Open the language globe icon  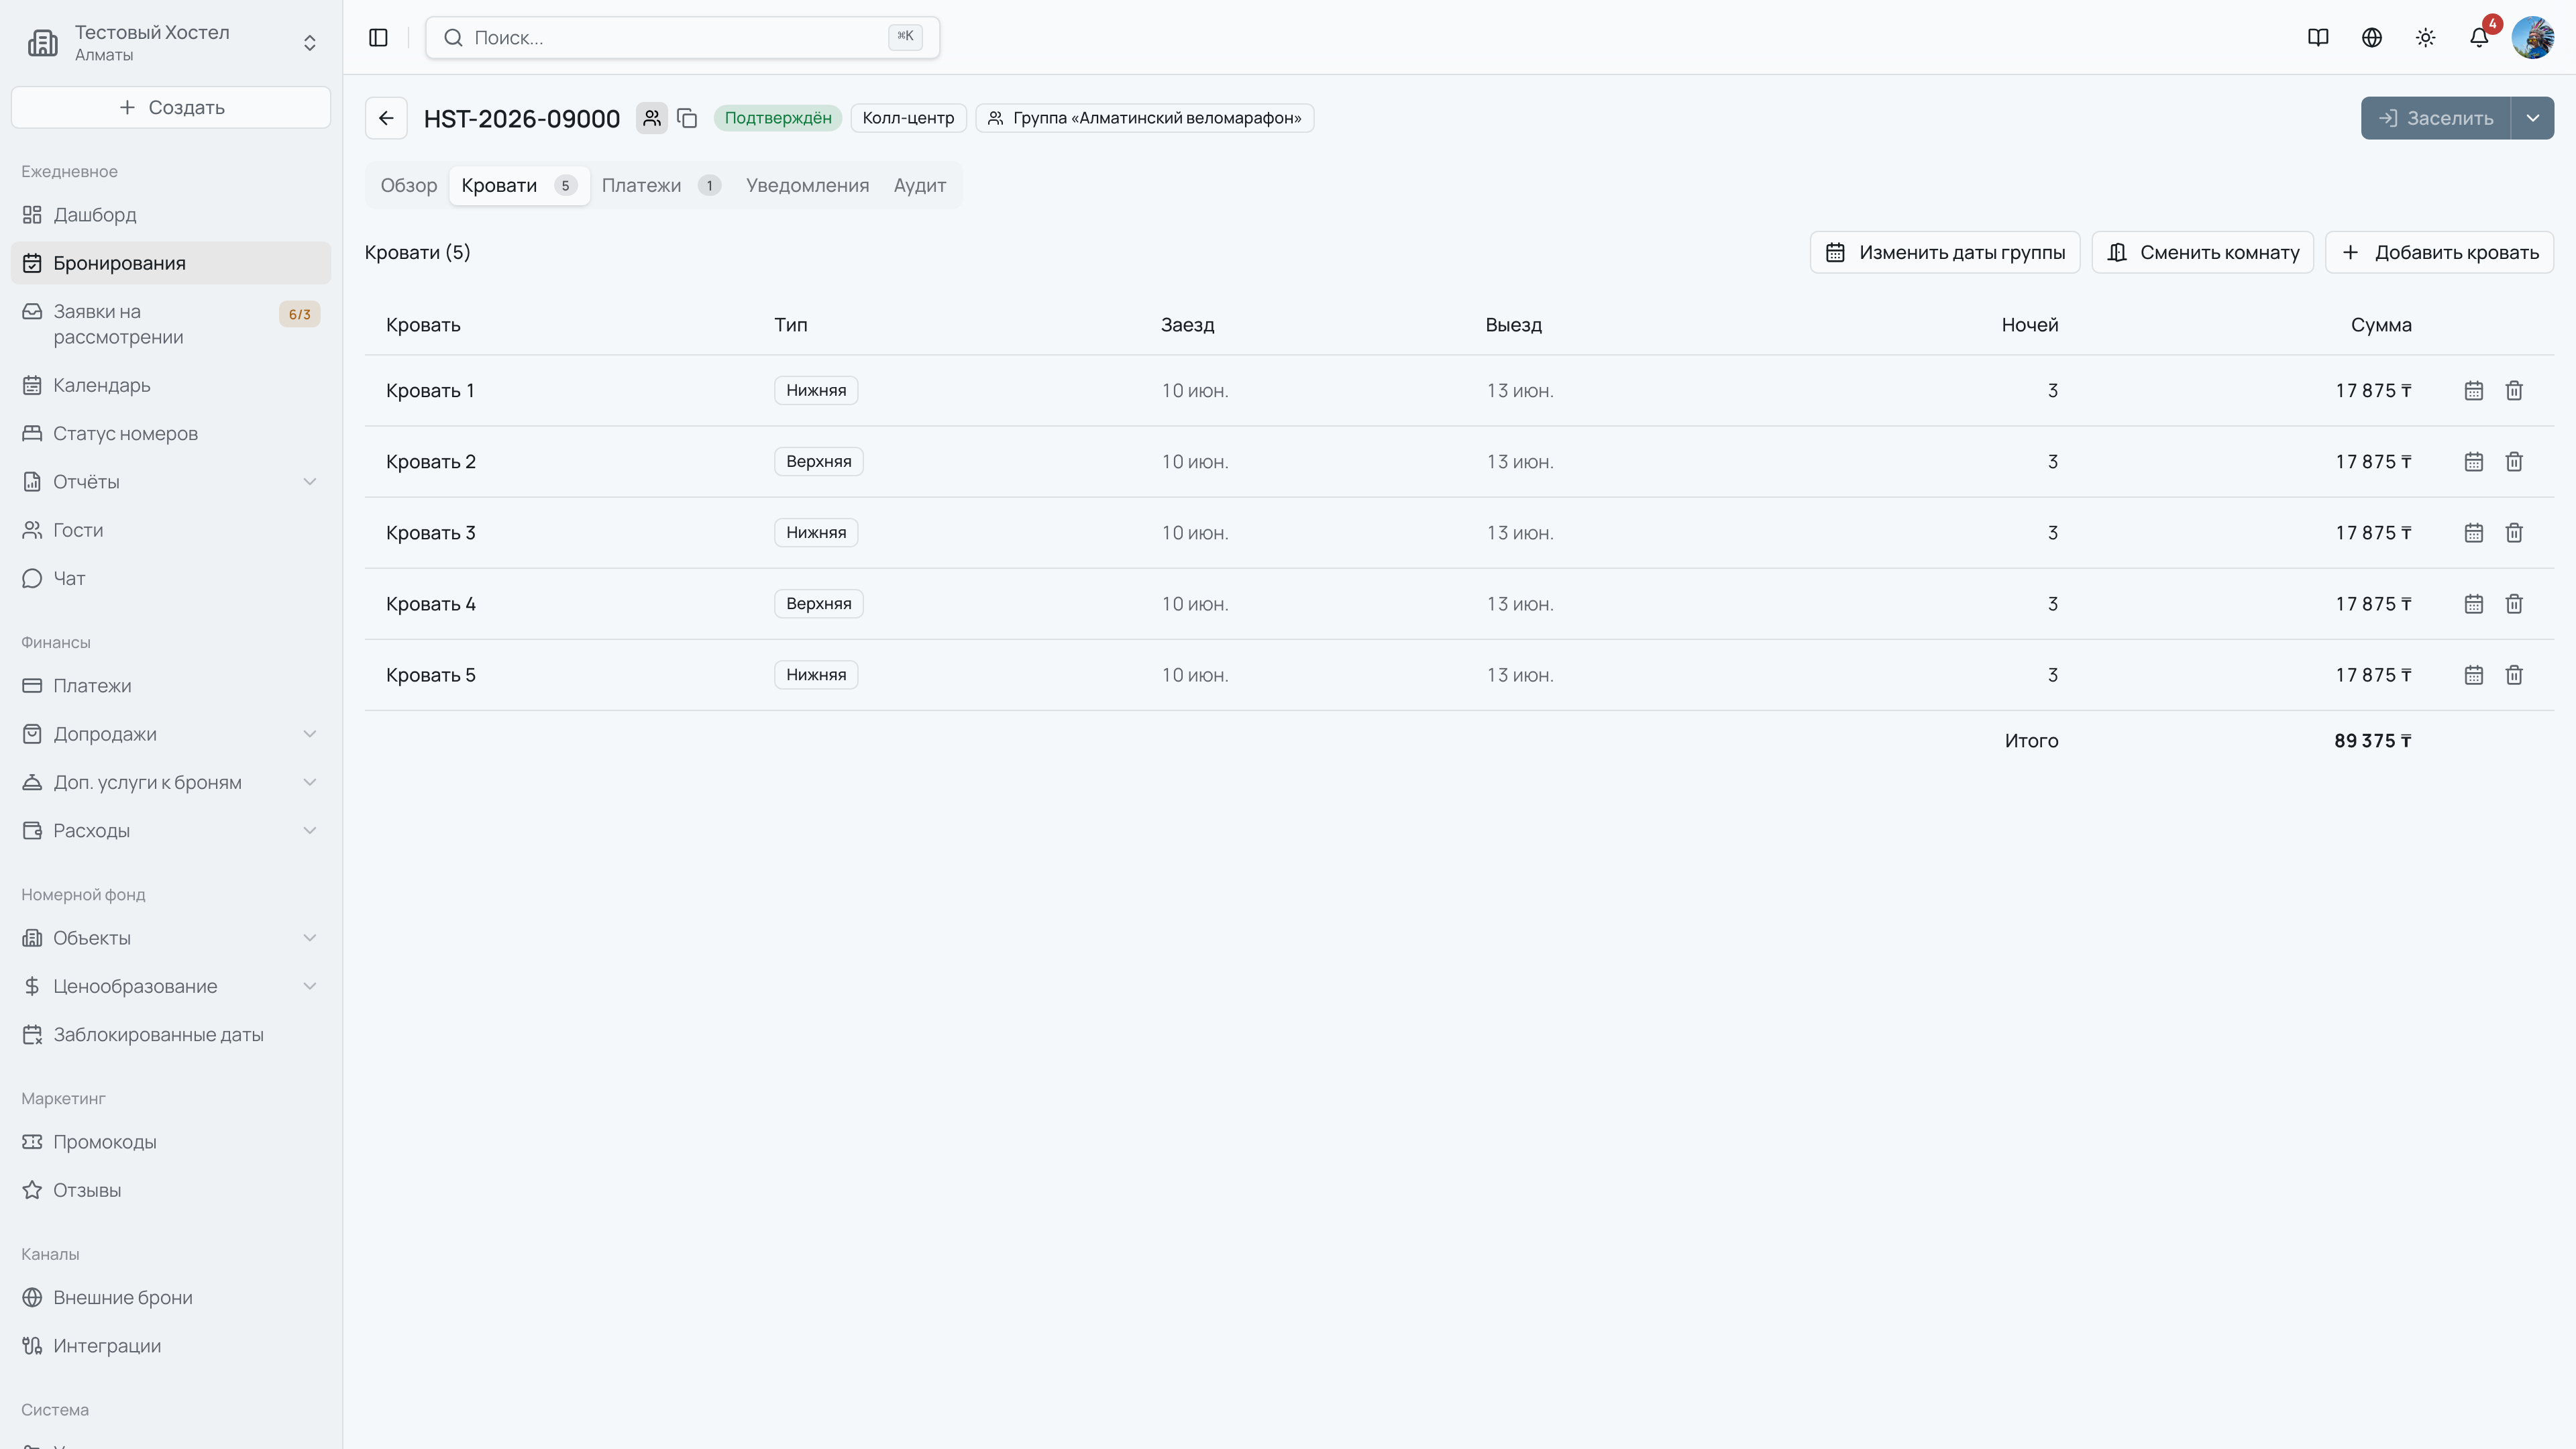pos(2372,37)
